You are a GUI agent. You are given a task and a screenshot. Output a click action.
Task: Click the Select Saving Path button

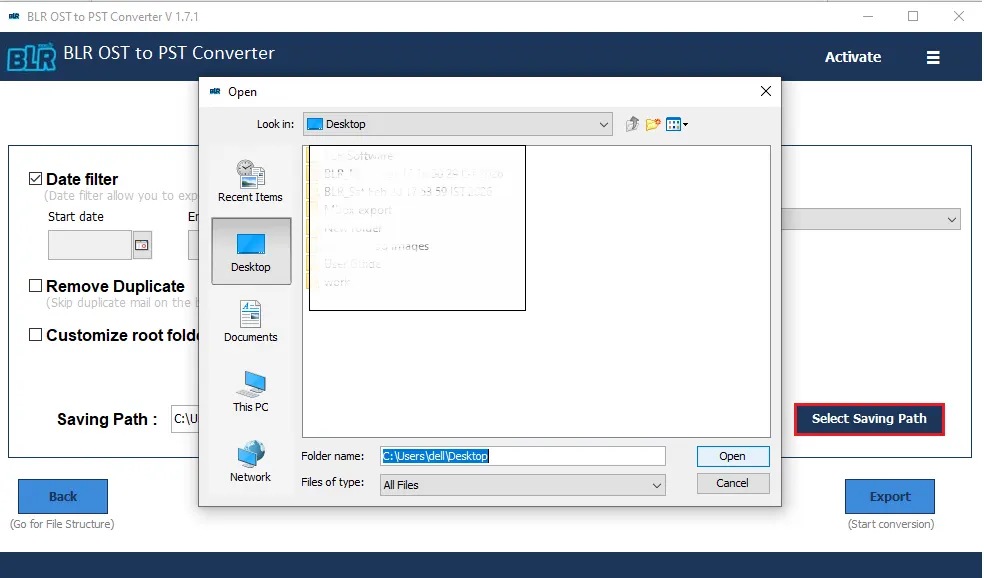(868, 419)
